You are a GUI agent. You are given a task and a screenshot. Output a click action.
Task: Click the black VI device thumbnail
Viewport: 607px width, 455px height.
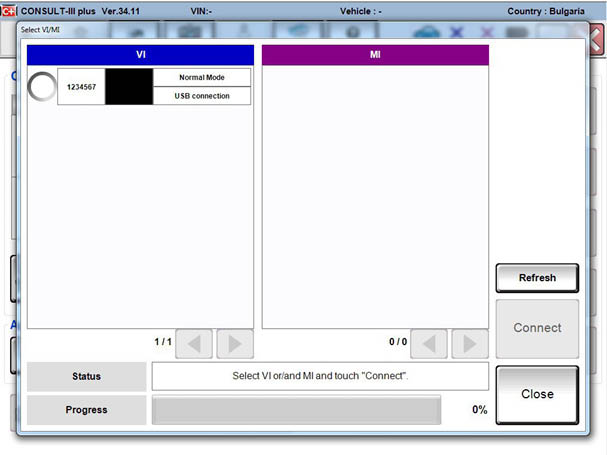point(129,87)
